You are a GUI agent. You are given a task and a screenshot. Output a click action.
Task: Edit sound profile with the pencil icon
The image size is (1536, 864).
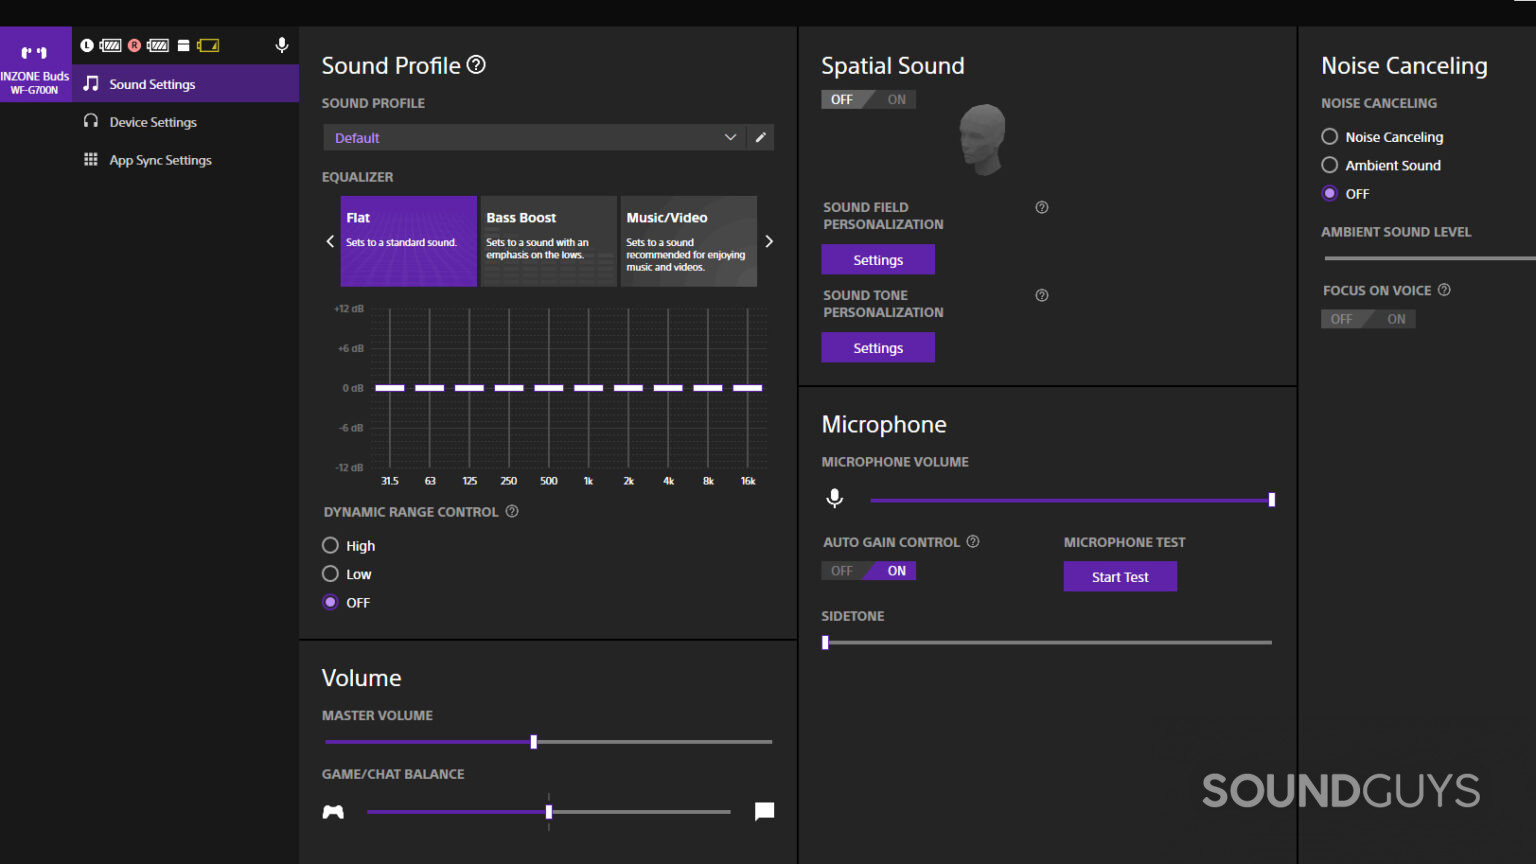click(761, 138)
